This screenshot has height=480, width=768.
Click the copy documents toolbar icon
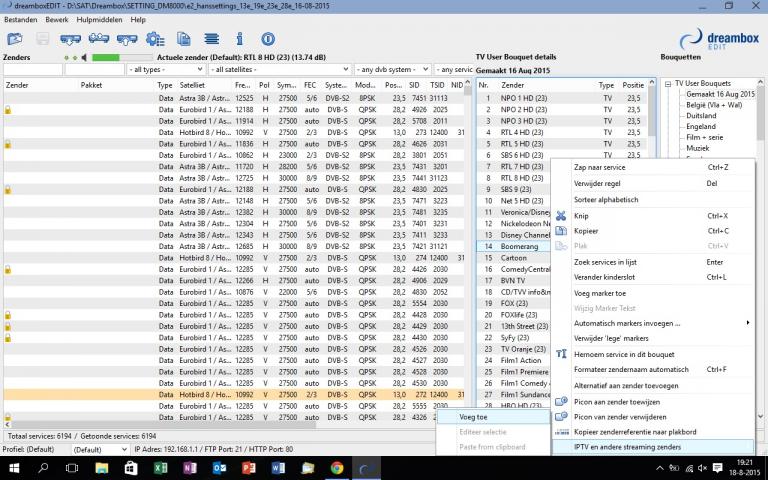coord(184,39)
